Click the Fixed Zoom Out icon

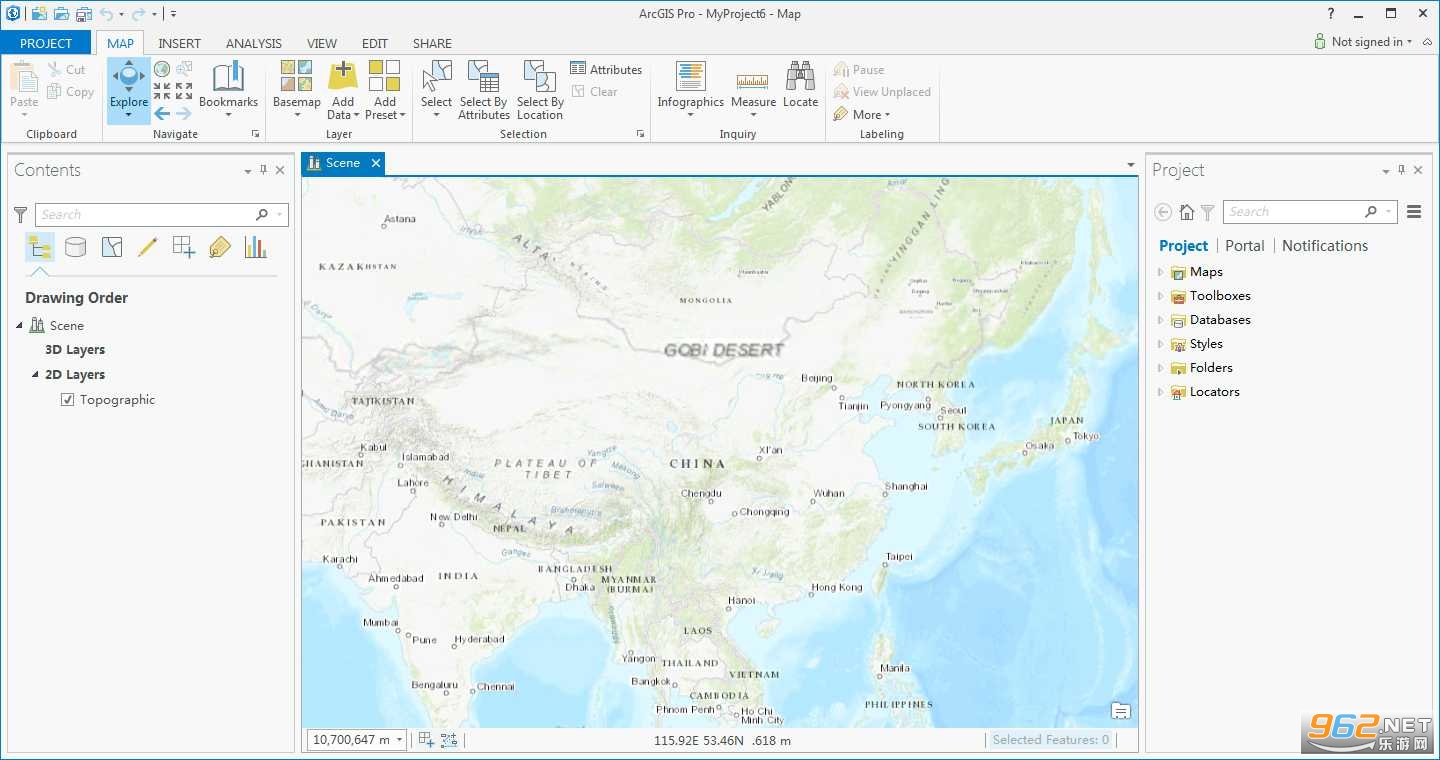pyautogui.click(x=184, y=91)
